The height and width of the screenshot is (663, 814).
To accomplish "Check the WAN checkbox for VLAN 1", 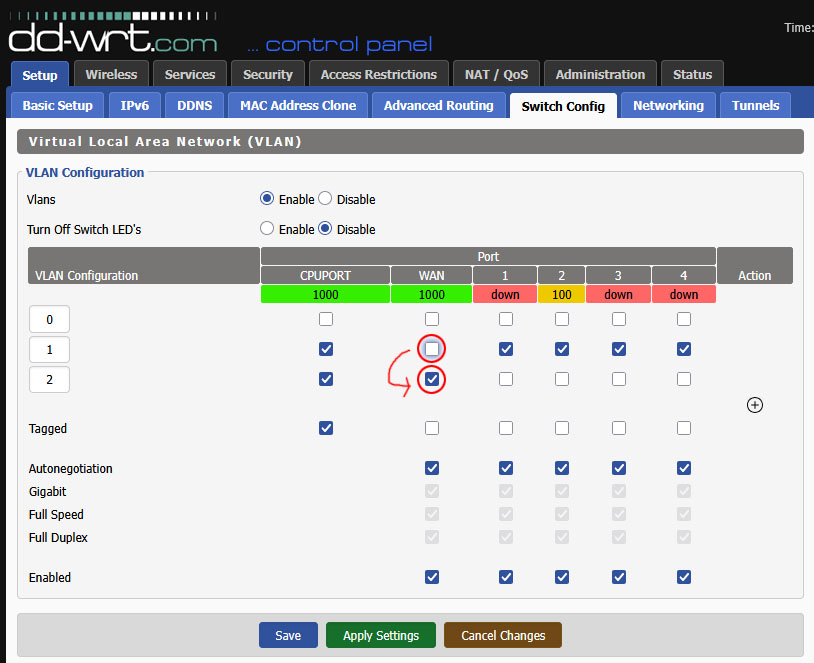I will [431, 348].
